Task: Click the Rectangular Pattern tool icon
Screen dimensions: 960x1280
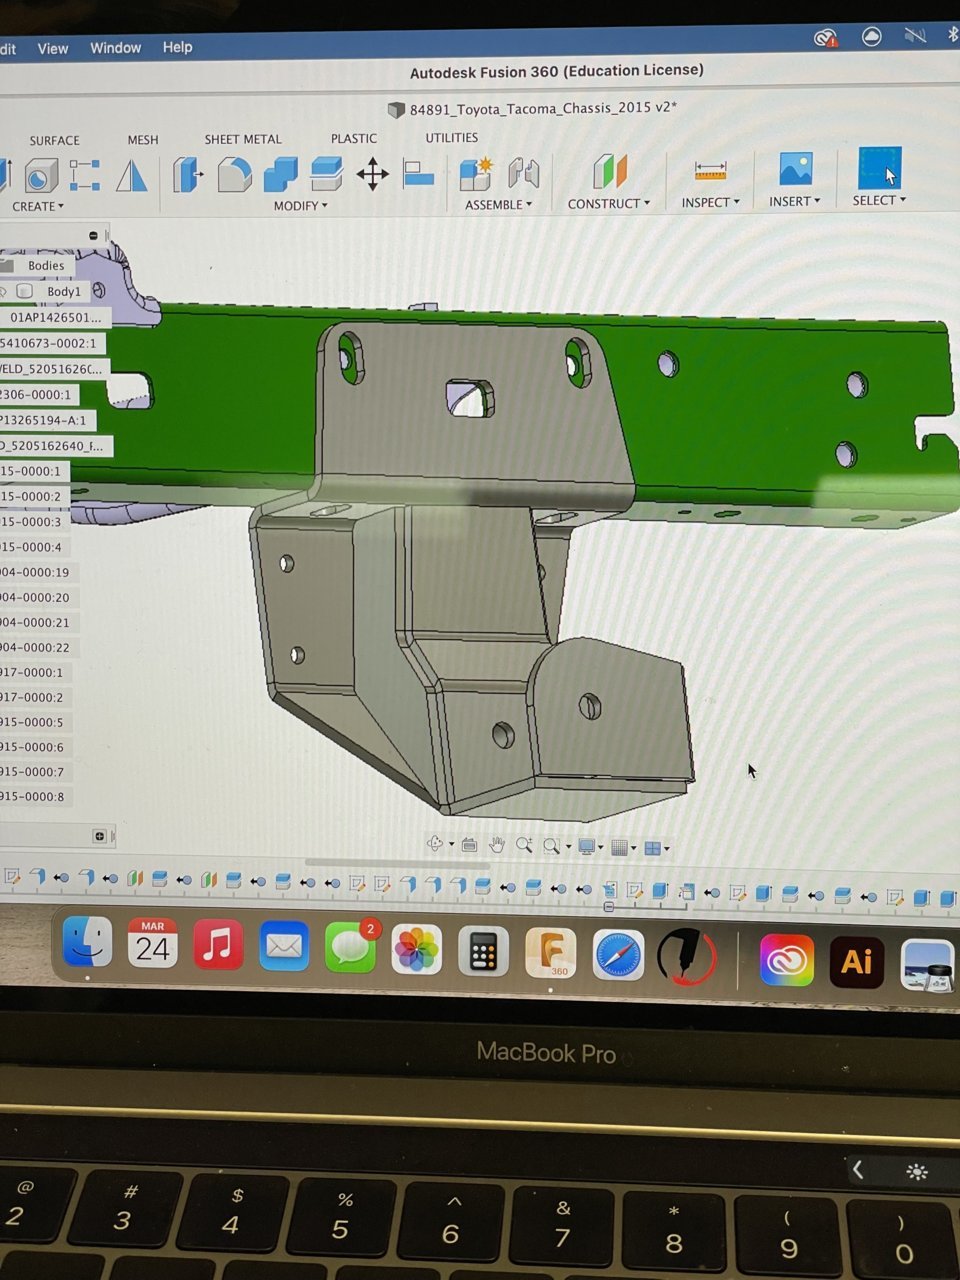Action: (85, 176)
